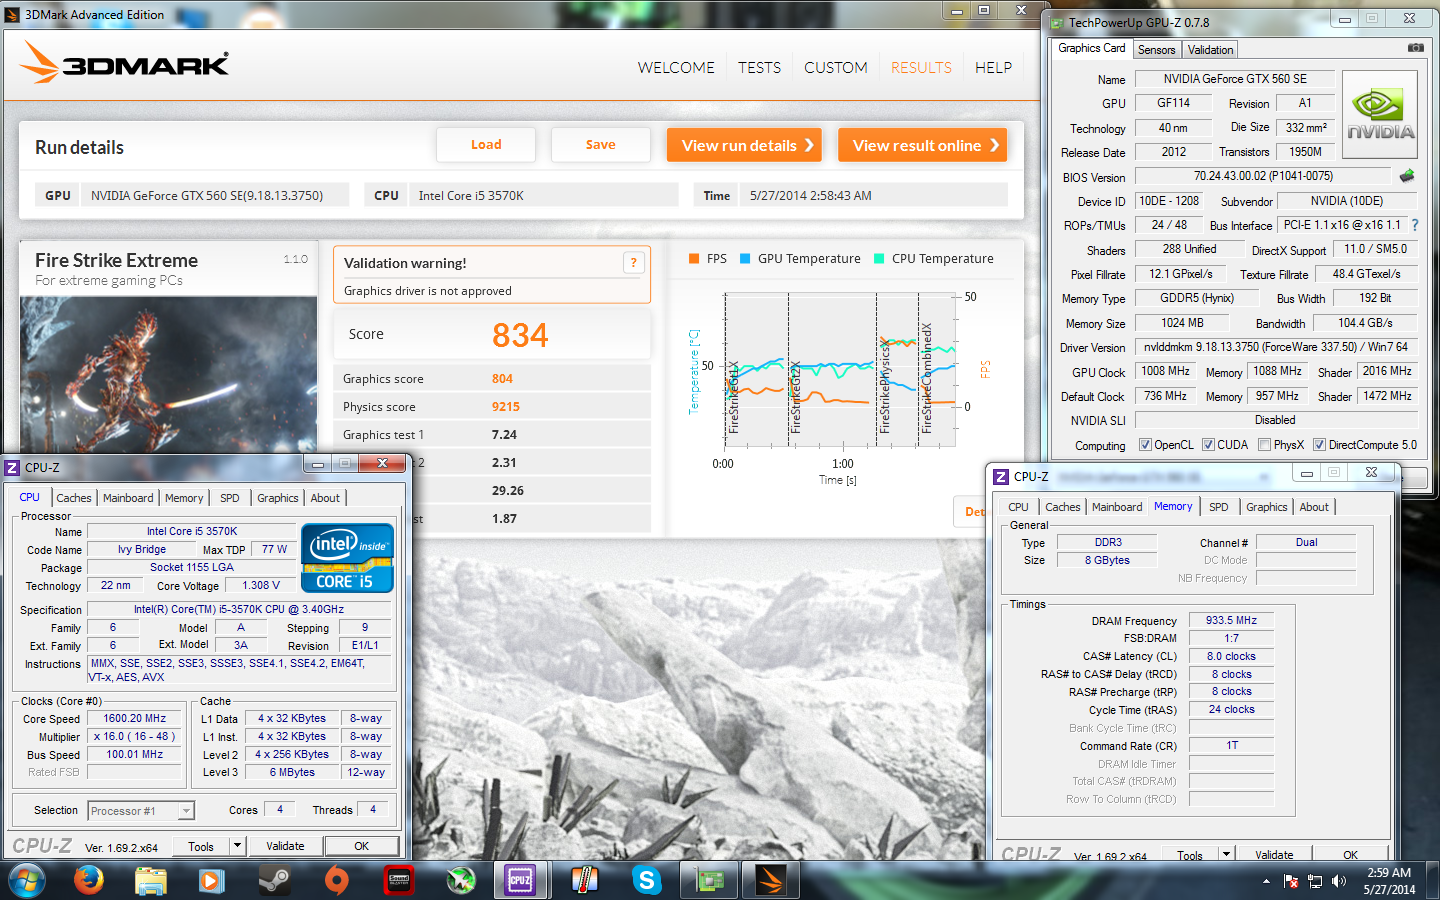Click the GPU-Z BIOS save chip icon
Screen dimensions: 1440x900
(1407, 176)
